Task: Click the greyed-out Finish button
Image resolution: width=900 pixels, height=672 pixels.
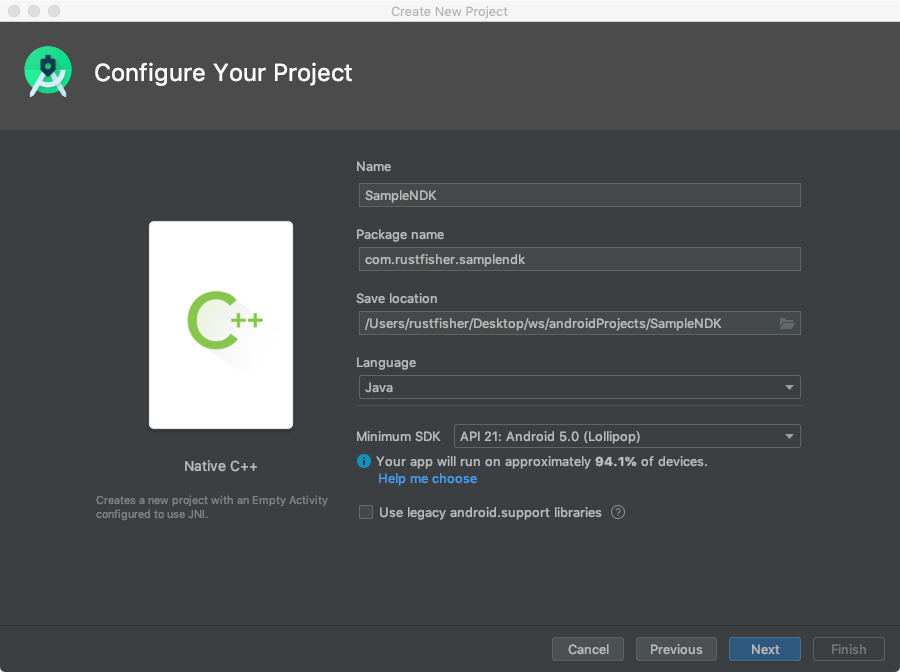Action: pos(848,649)
